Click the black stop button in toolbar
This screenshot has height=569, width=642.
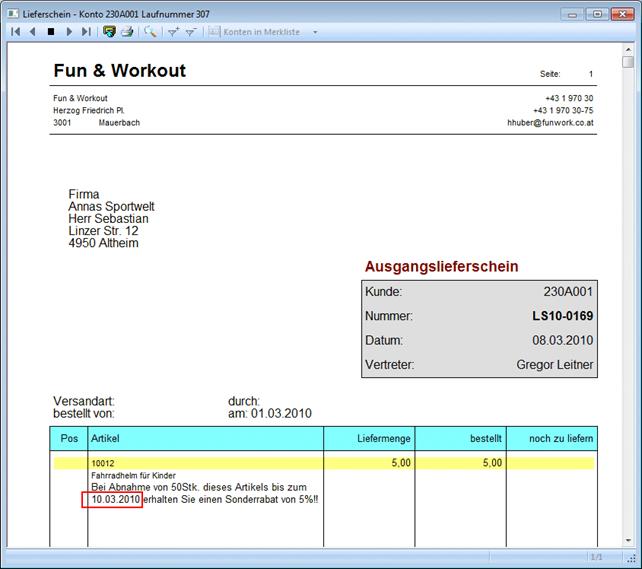tap(50, 32)
